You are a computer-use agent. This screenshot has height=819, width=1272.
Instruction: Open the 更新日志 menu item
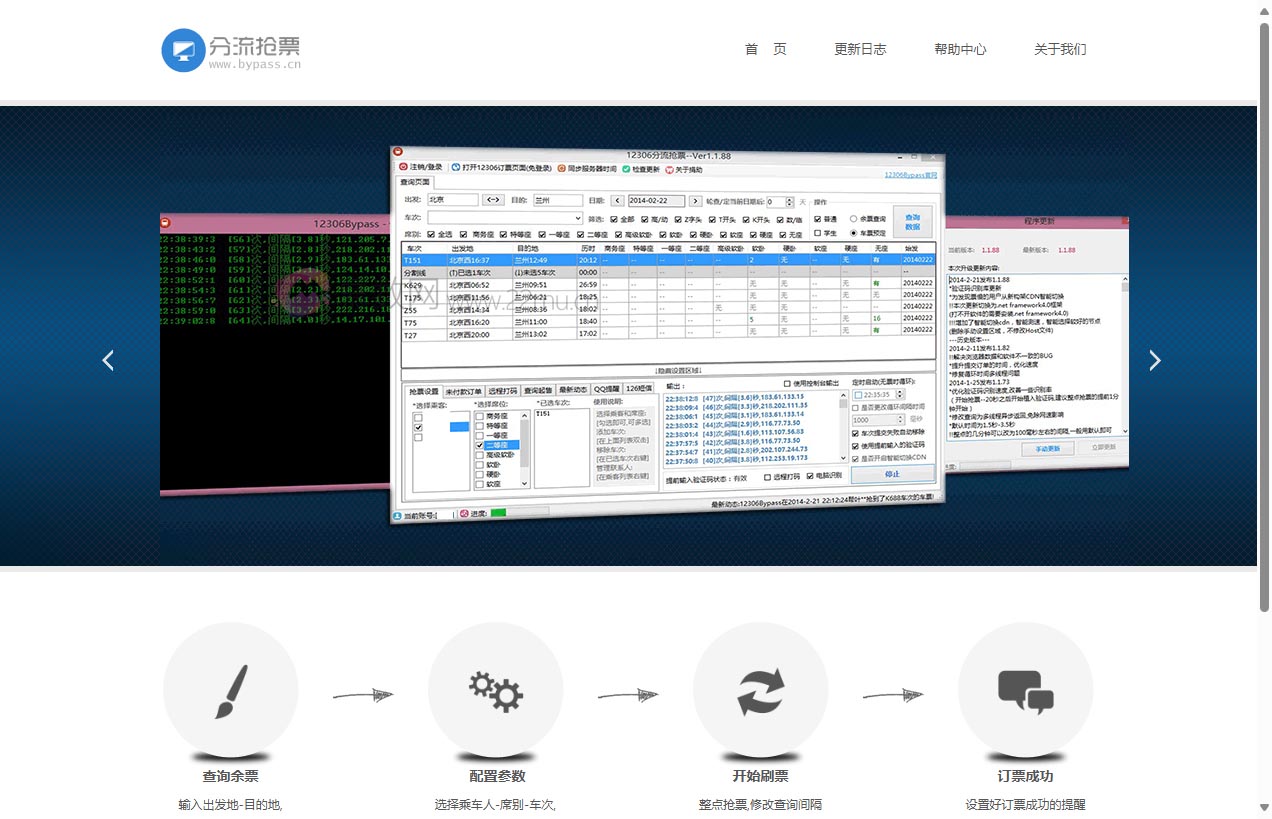click(860, 49)
